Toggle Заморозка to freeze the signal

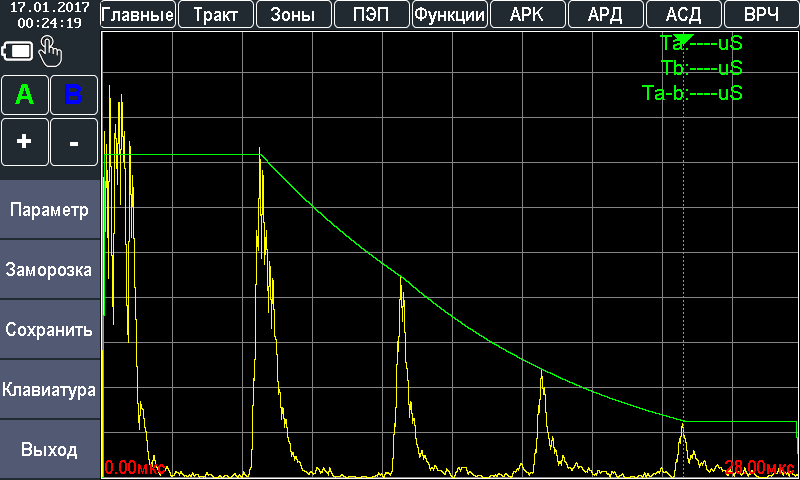(x=50, y=270)
